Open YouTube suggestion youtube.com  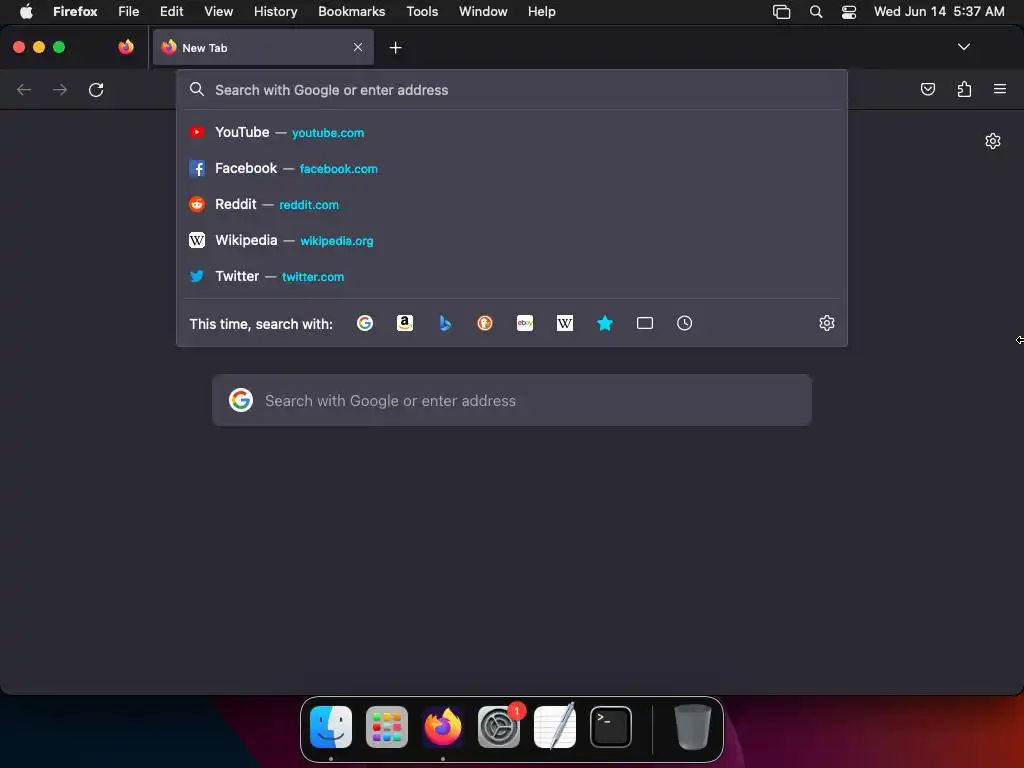coord(512,133)
